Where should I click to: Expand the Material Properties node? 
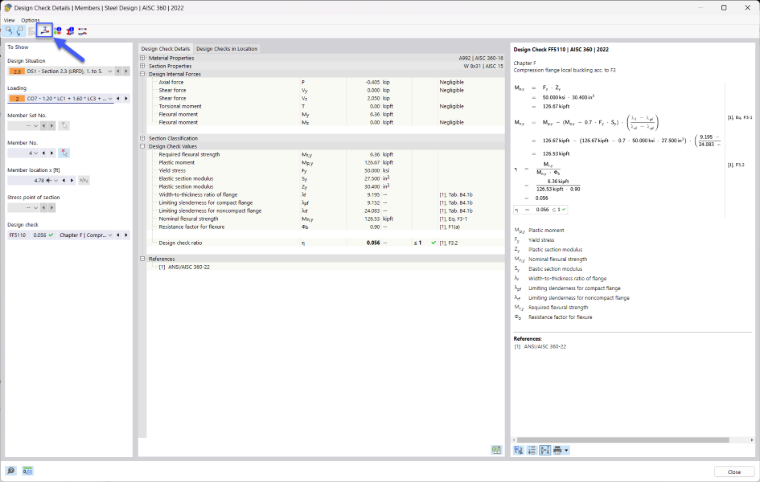coord(142,58)
